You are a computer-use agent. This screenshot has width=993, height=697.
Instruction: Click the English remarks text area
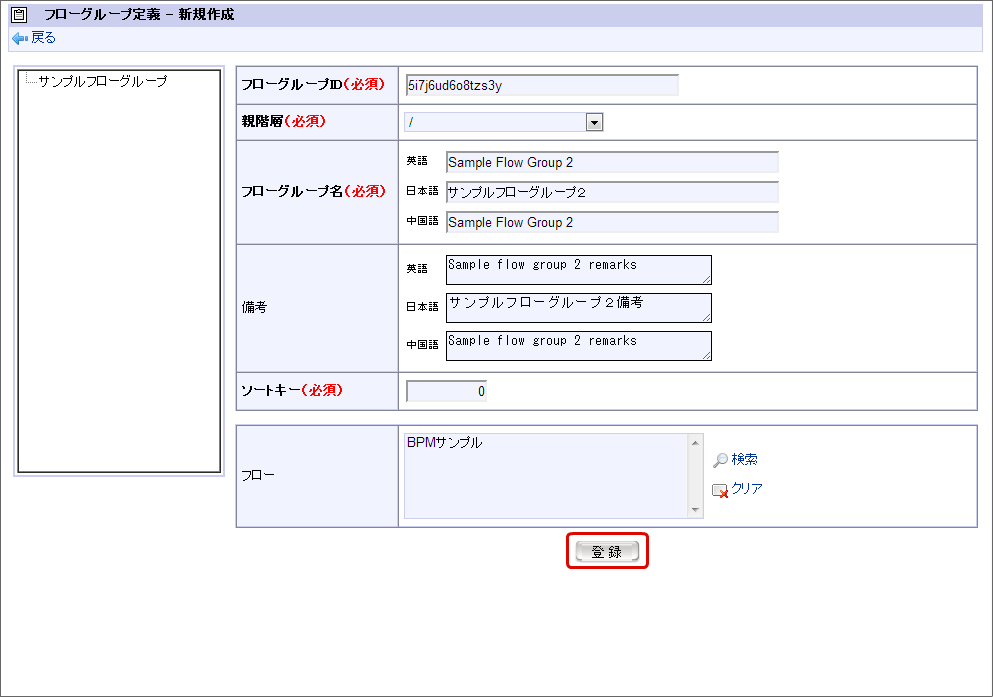tap(578, 270)
